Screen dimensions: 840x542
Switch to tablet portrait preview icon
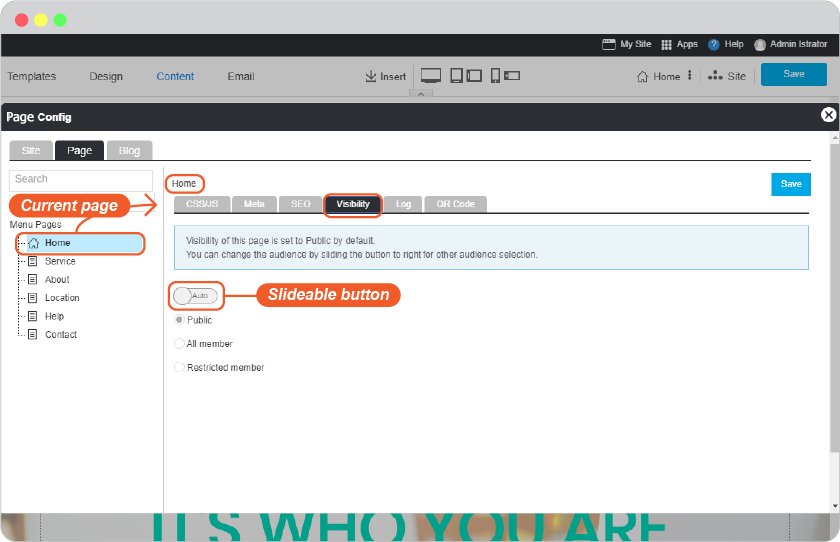[456, 76]
